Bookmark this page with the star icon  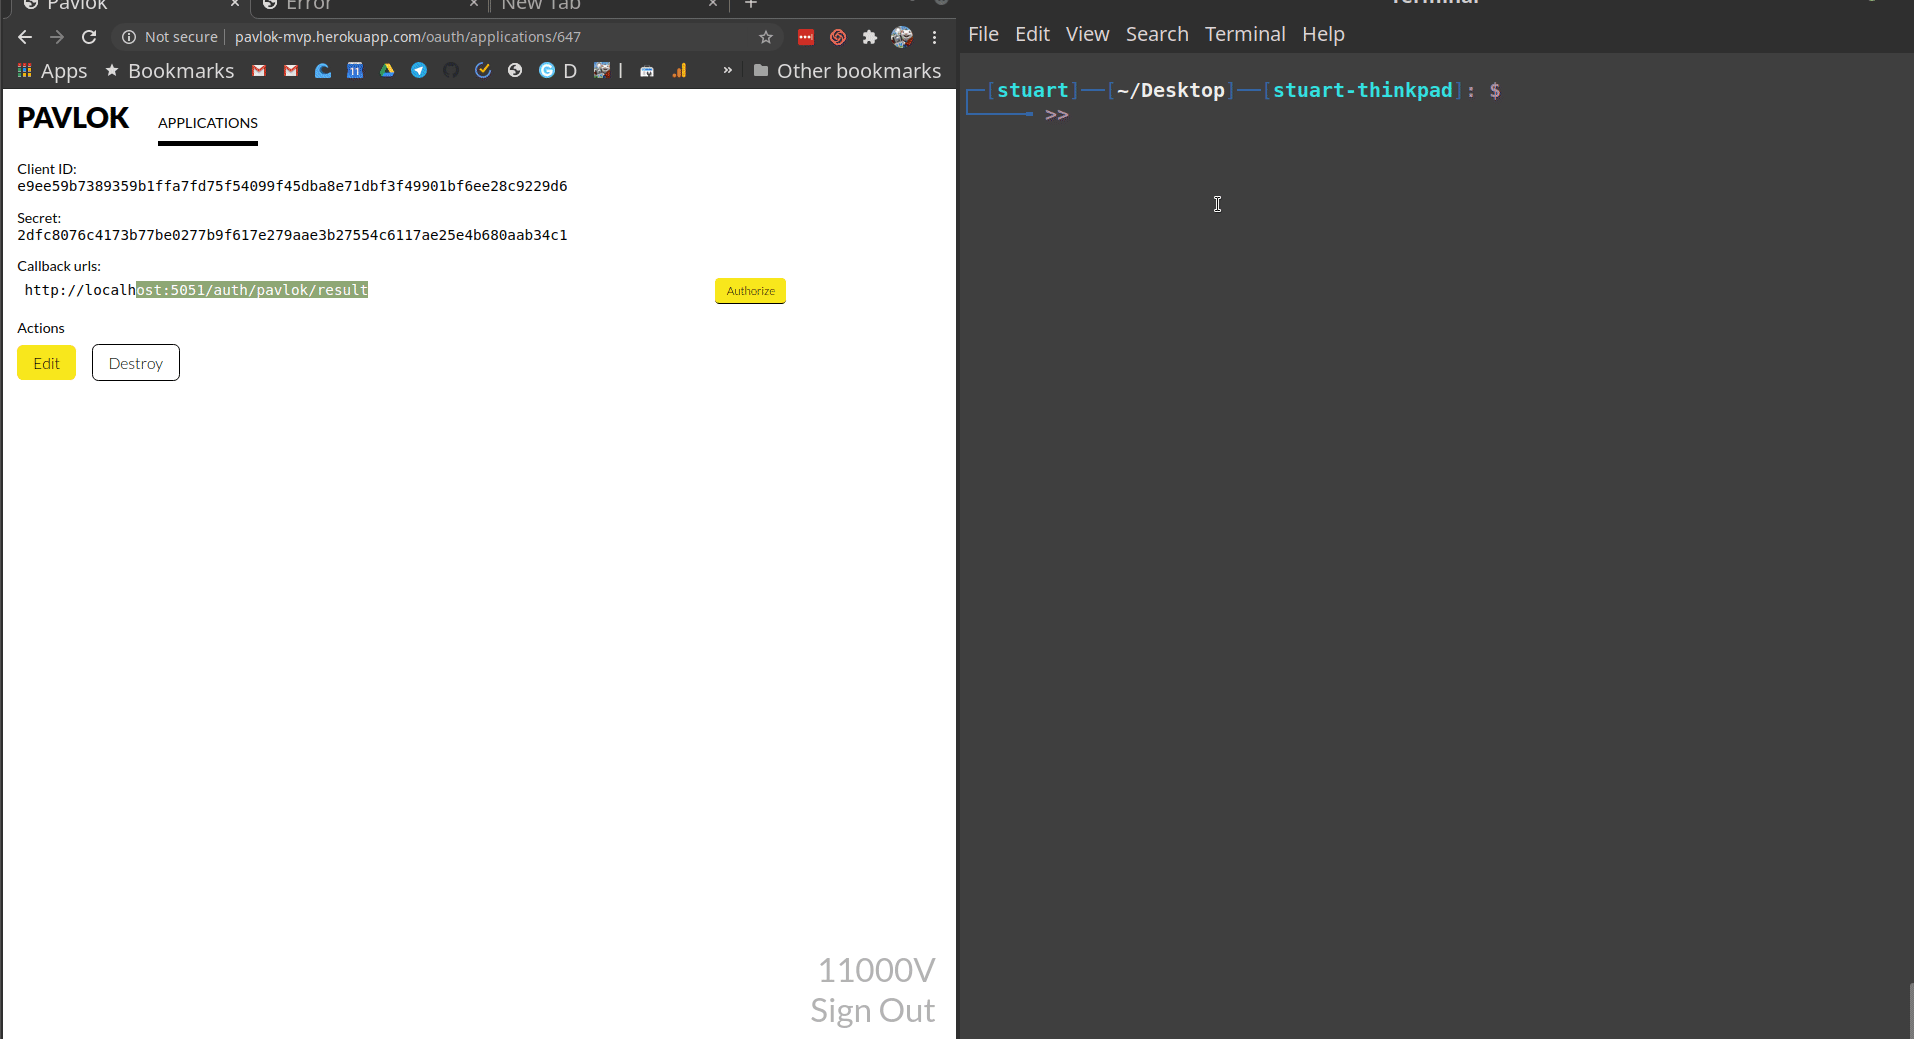pyautogui.click(x=766, y=37)
